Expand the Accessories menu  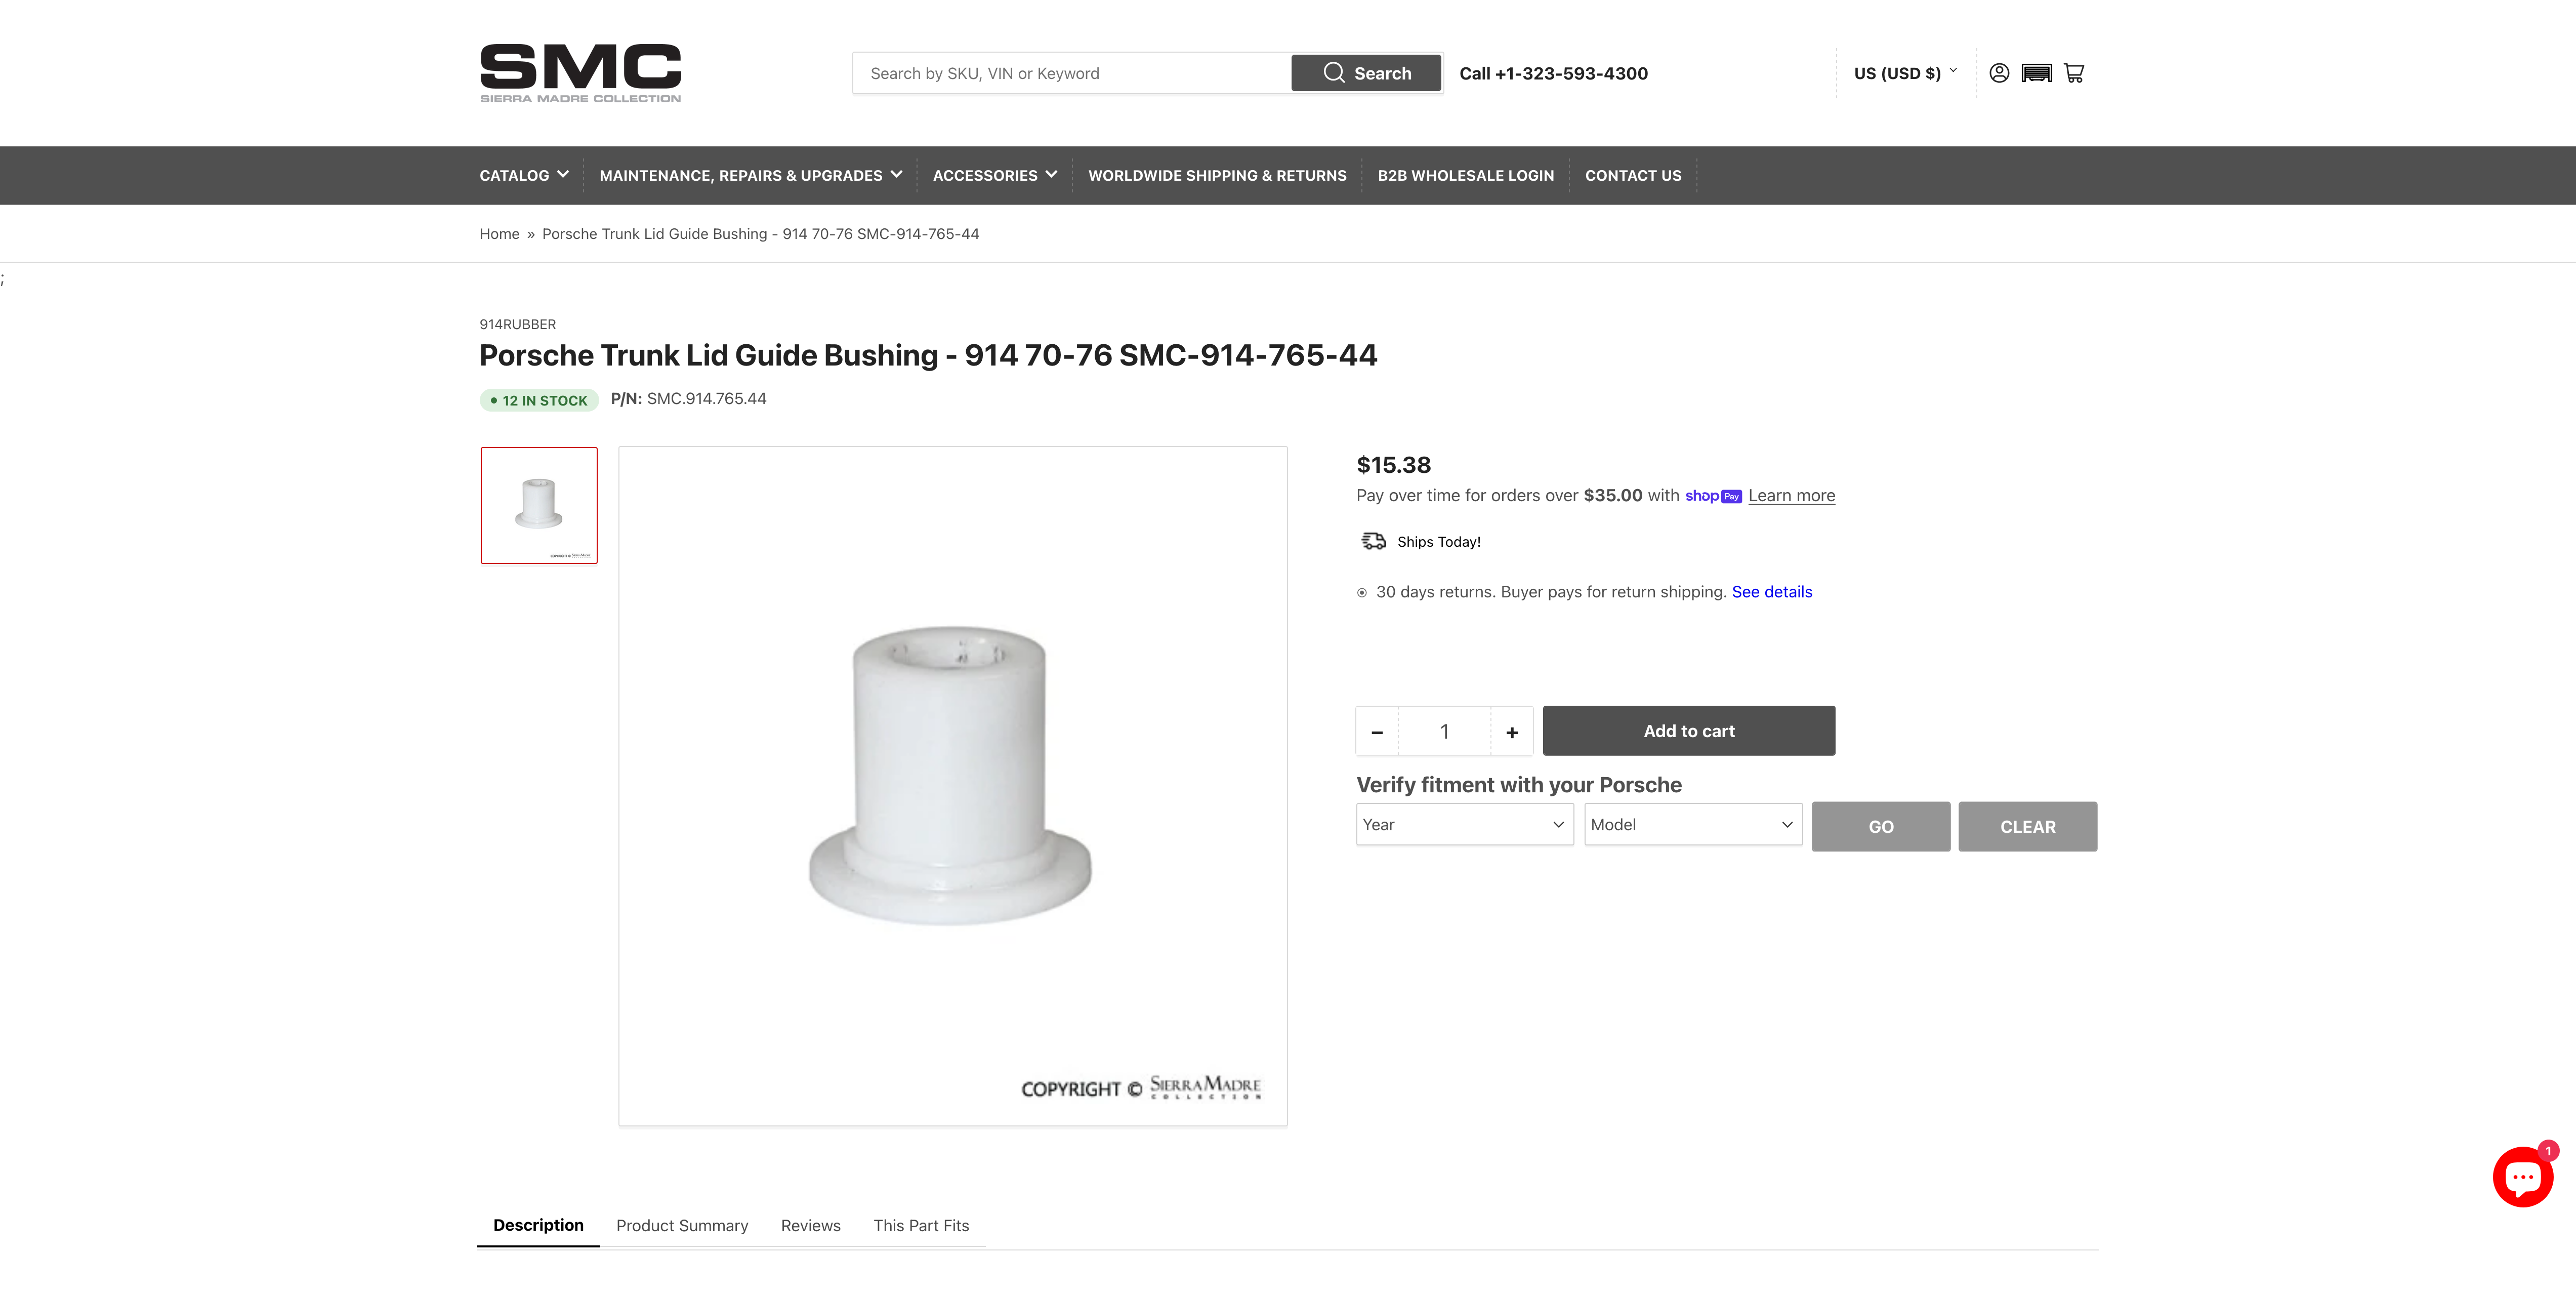[x=994, y=175]
